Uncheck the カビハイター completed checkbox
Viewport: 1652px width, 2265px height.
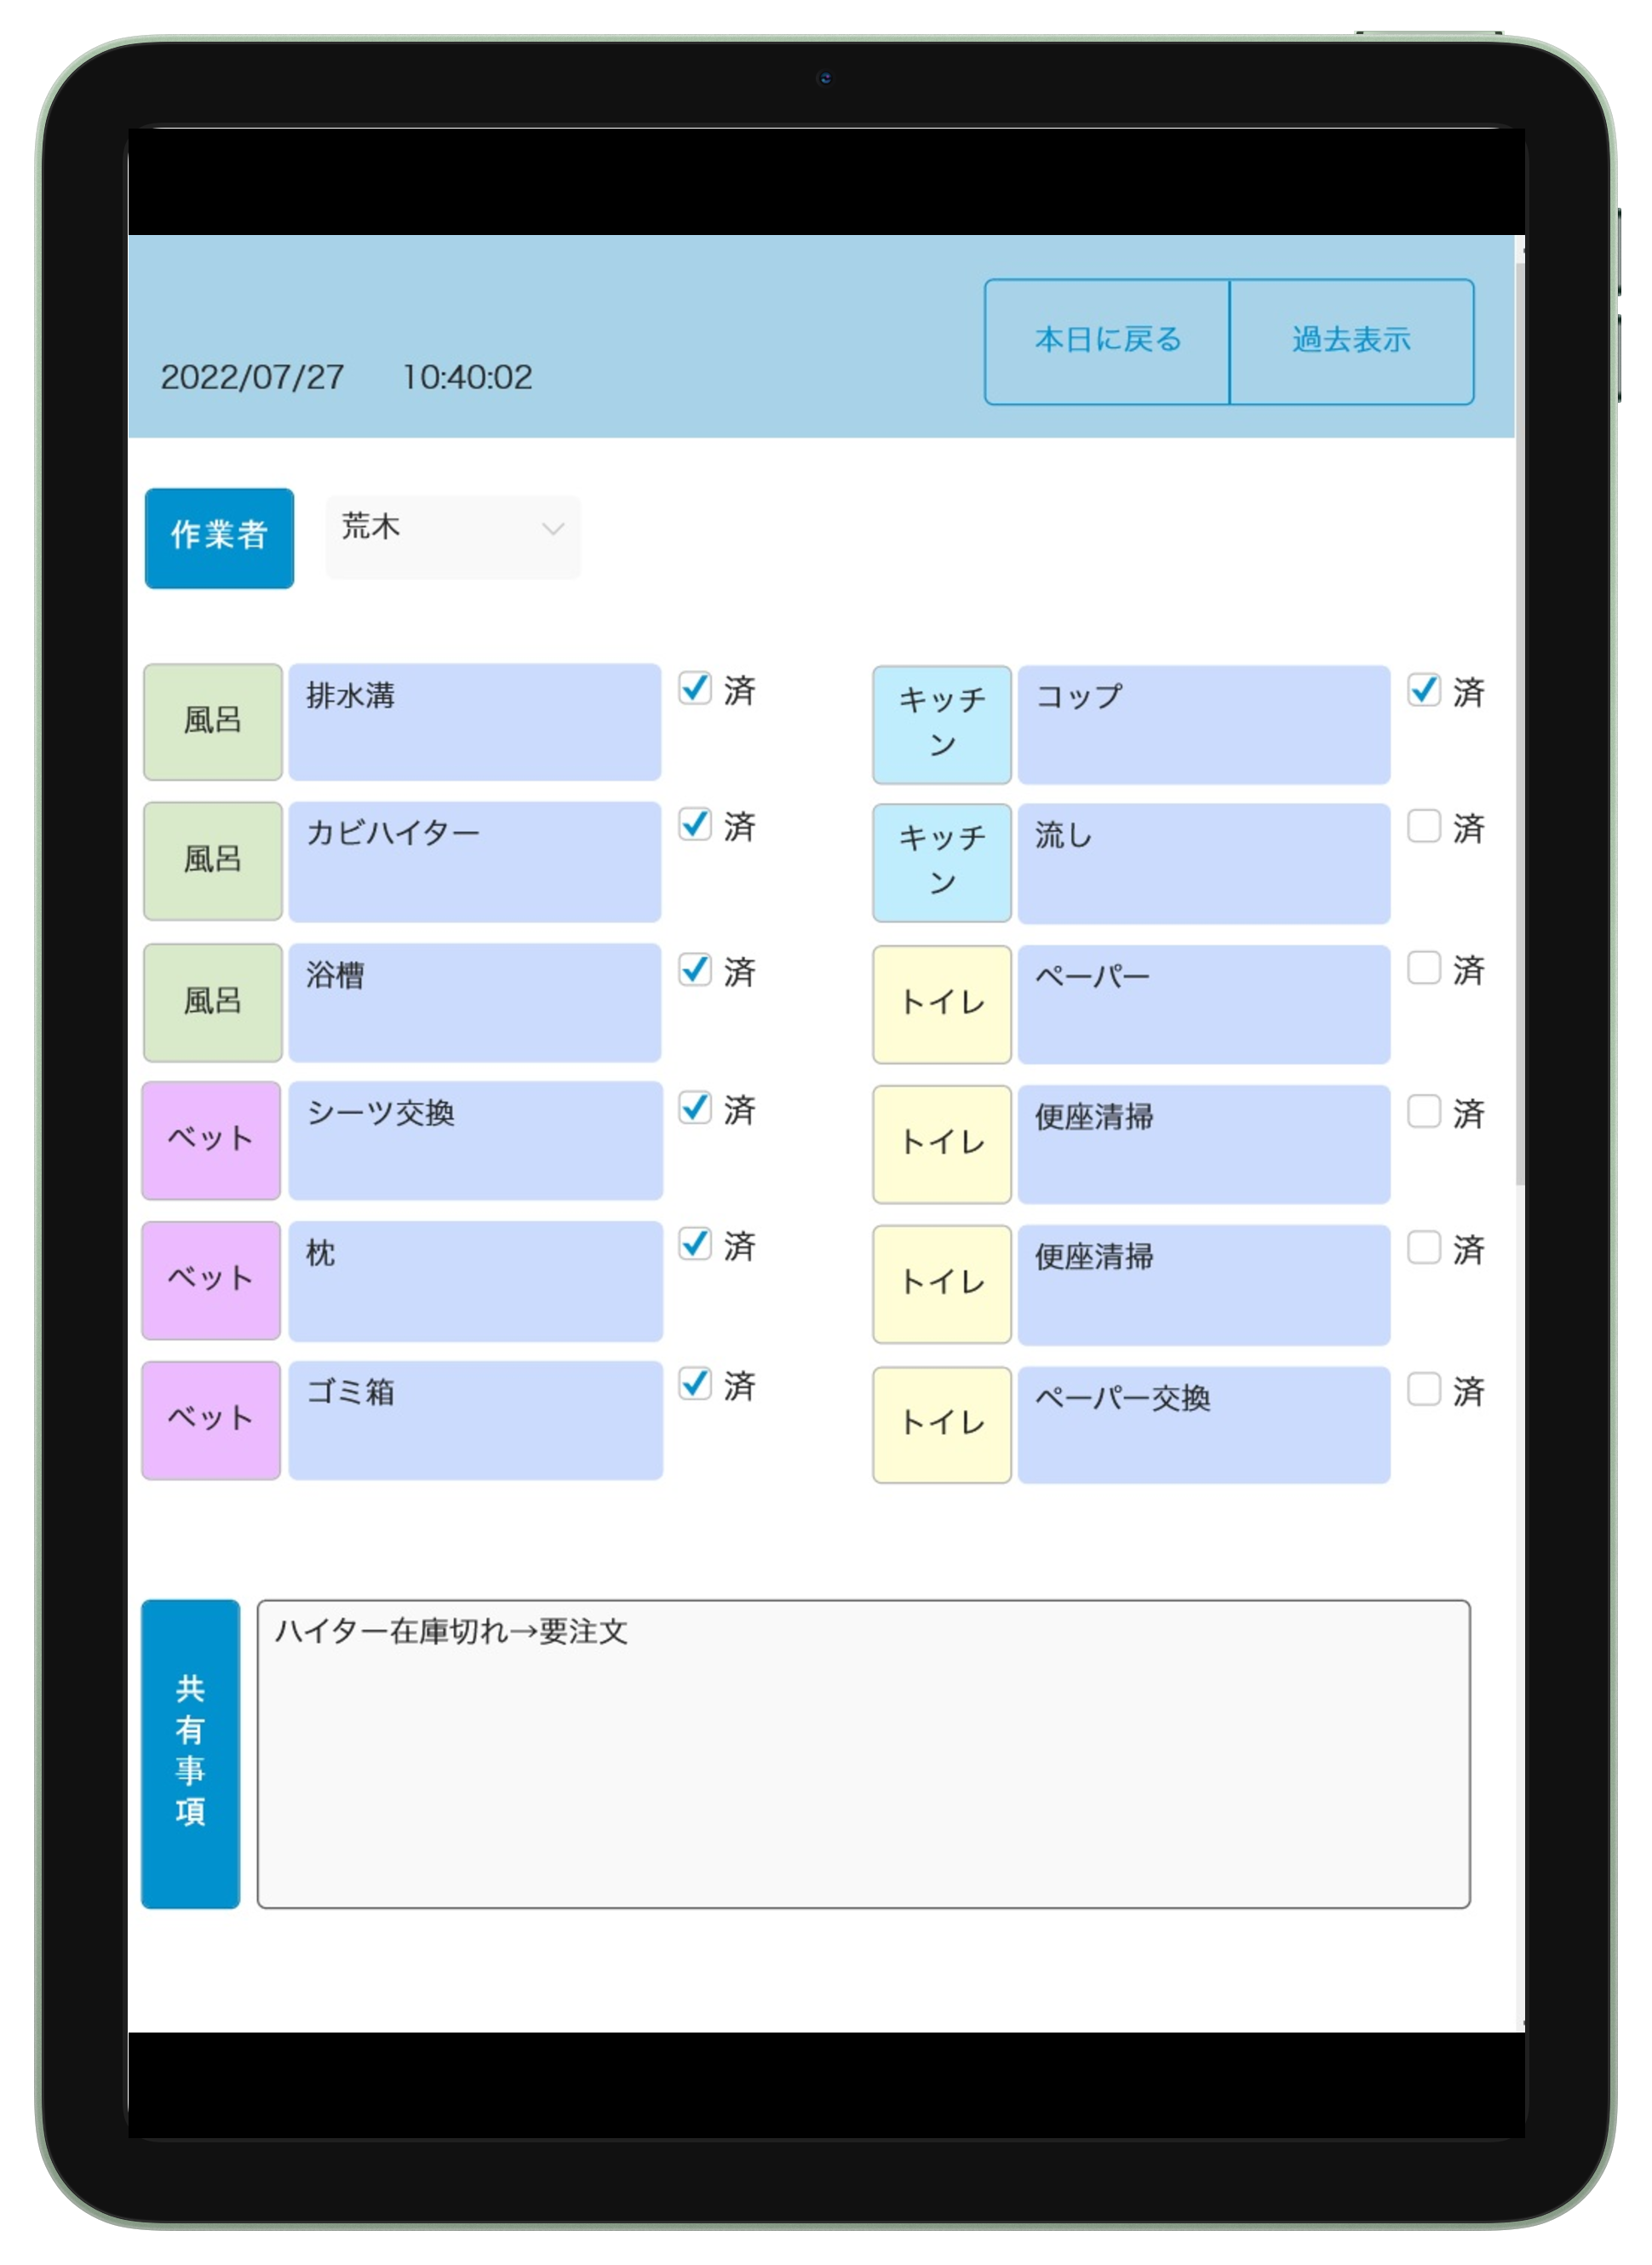[694, 825]
